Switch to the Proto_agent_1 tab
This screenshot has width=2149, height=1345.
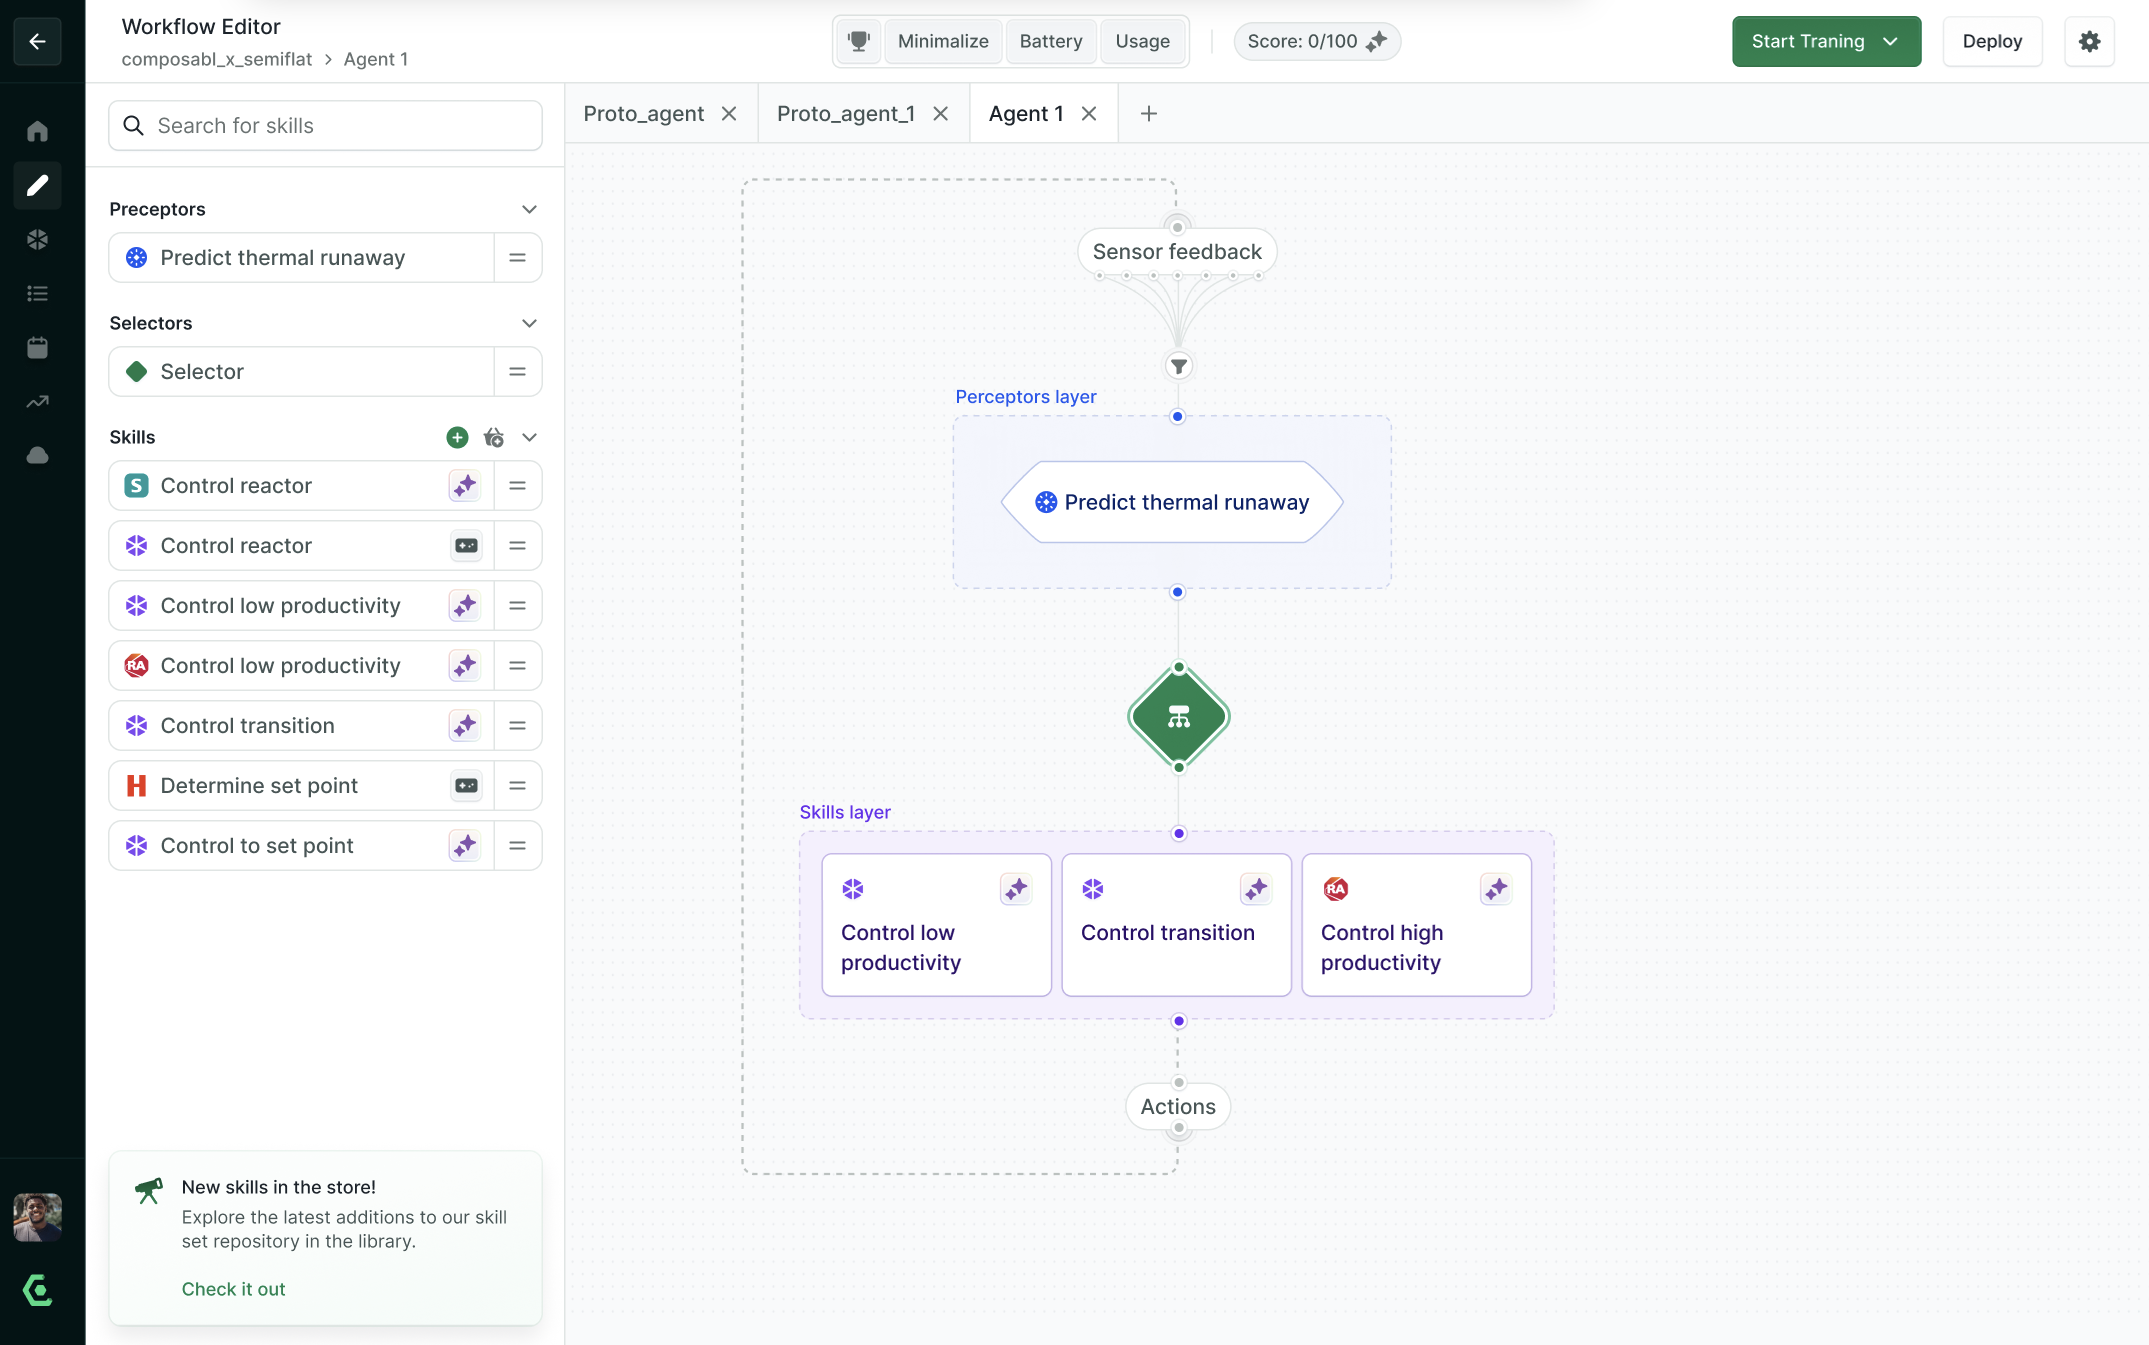845,114
